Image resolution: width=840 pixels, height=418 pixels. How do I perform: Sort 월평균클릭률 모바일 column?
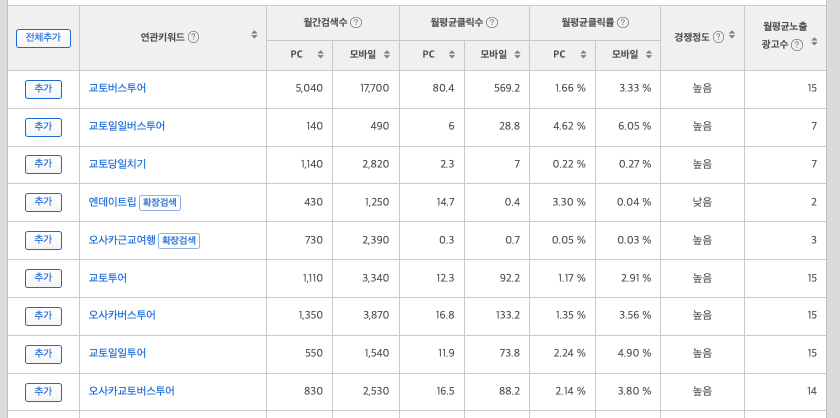point(649,54)
